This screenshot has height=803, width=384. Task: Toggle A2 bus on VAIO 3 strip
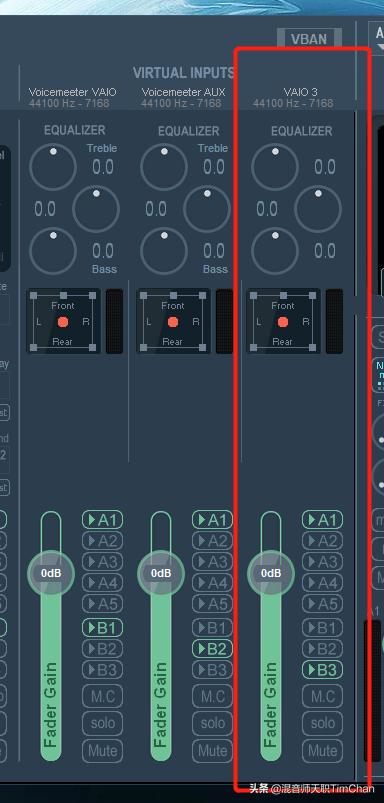(323, 541)
